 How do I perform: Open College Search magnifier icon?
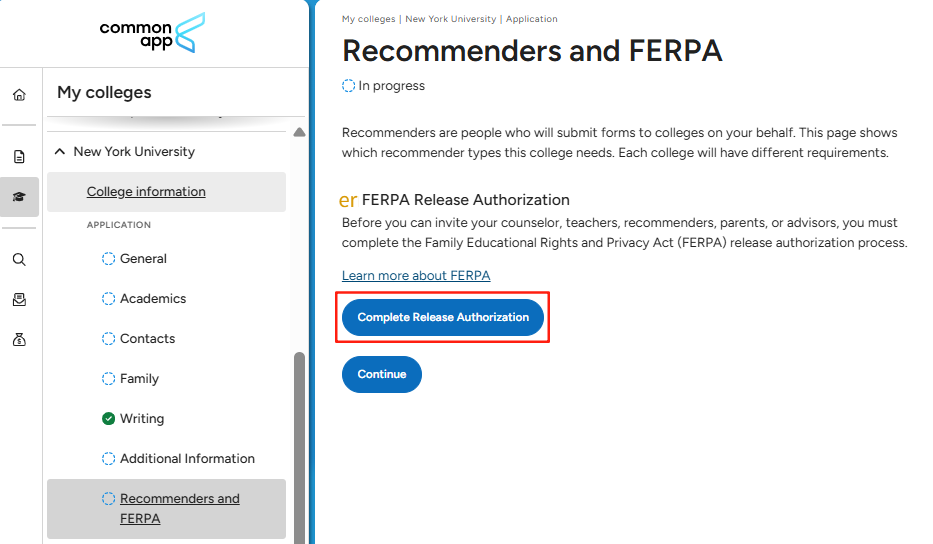pyautogui.click(x=19, y=259)
